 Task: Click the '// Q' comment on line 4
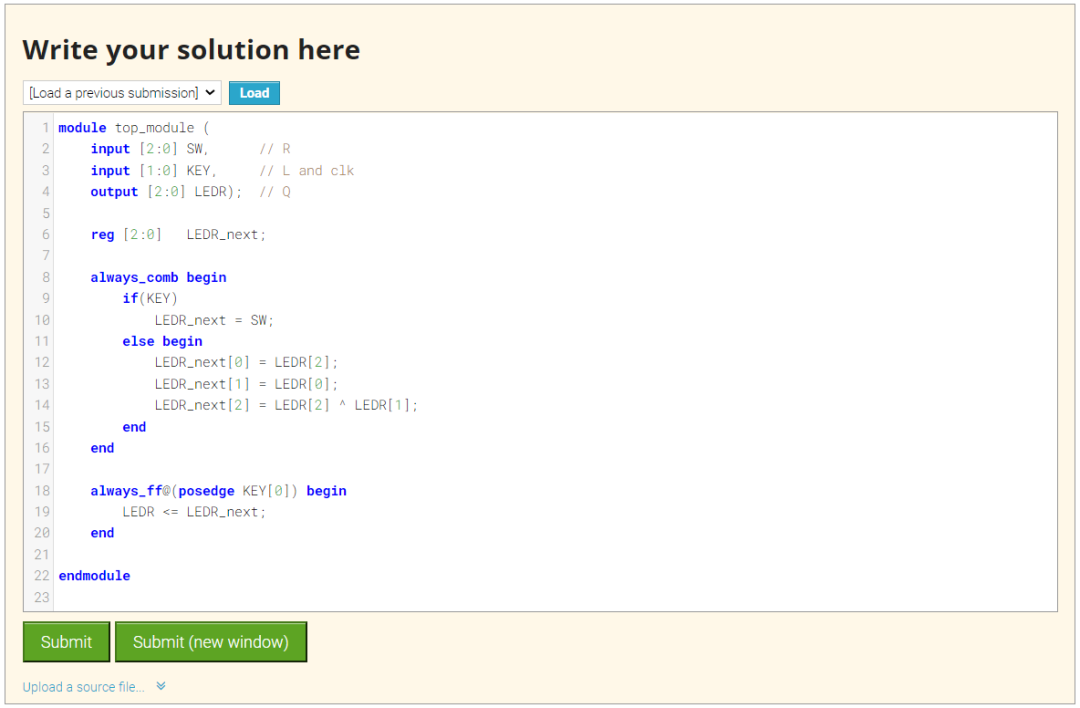pos(275,191)
